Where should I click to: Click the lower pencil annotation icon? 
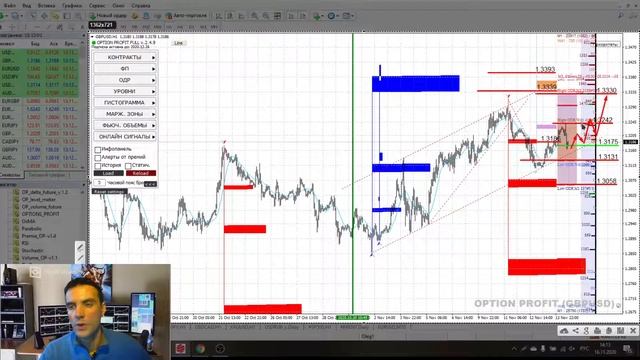pyautogui.click(x=80, y=258)
